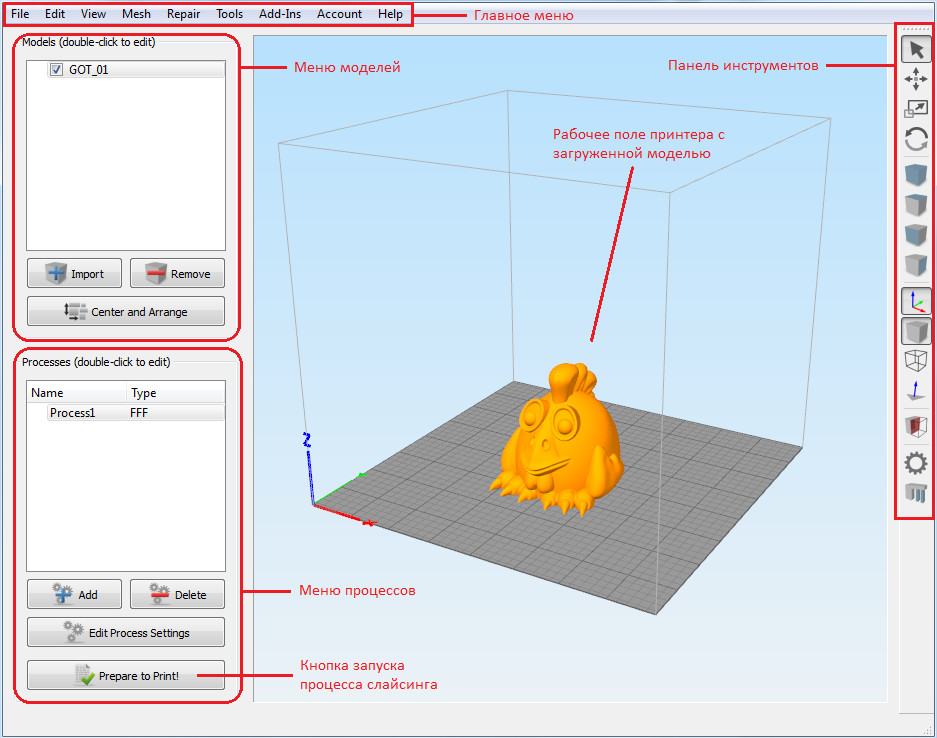This screenshot has height=738, width=937.
Task: Toggle solid model rendering
Action: [916, 331]
